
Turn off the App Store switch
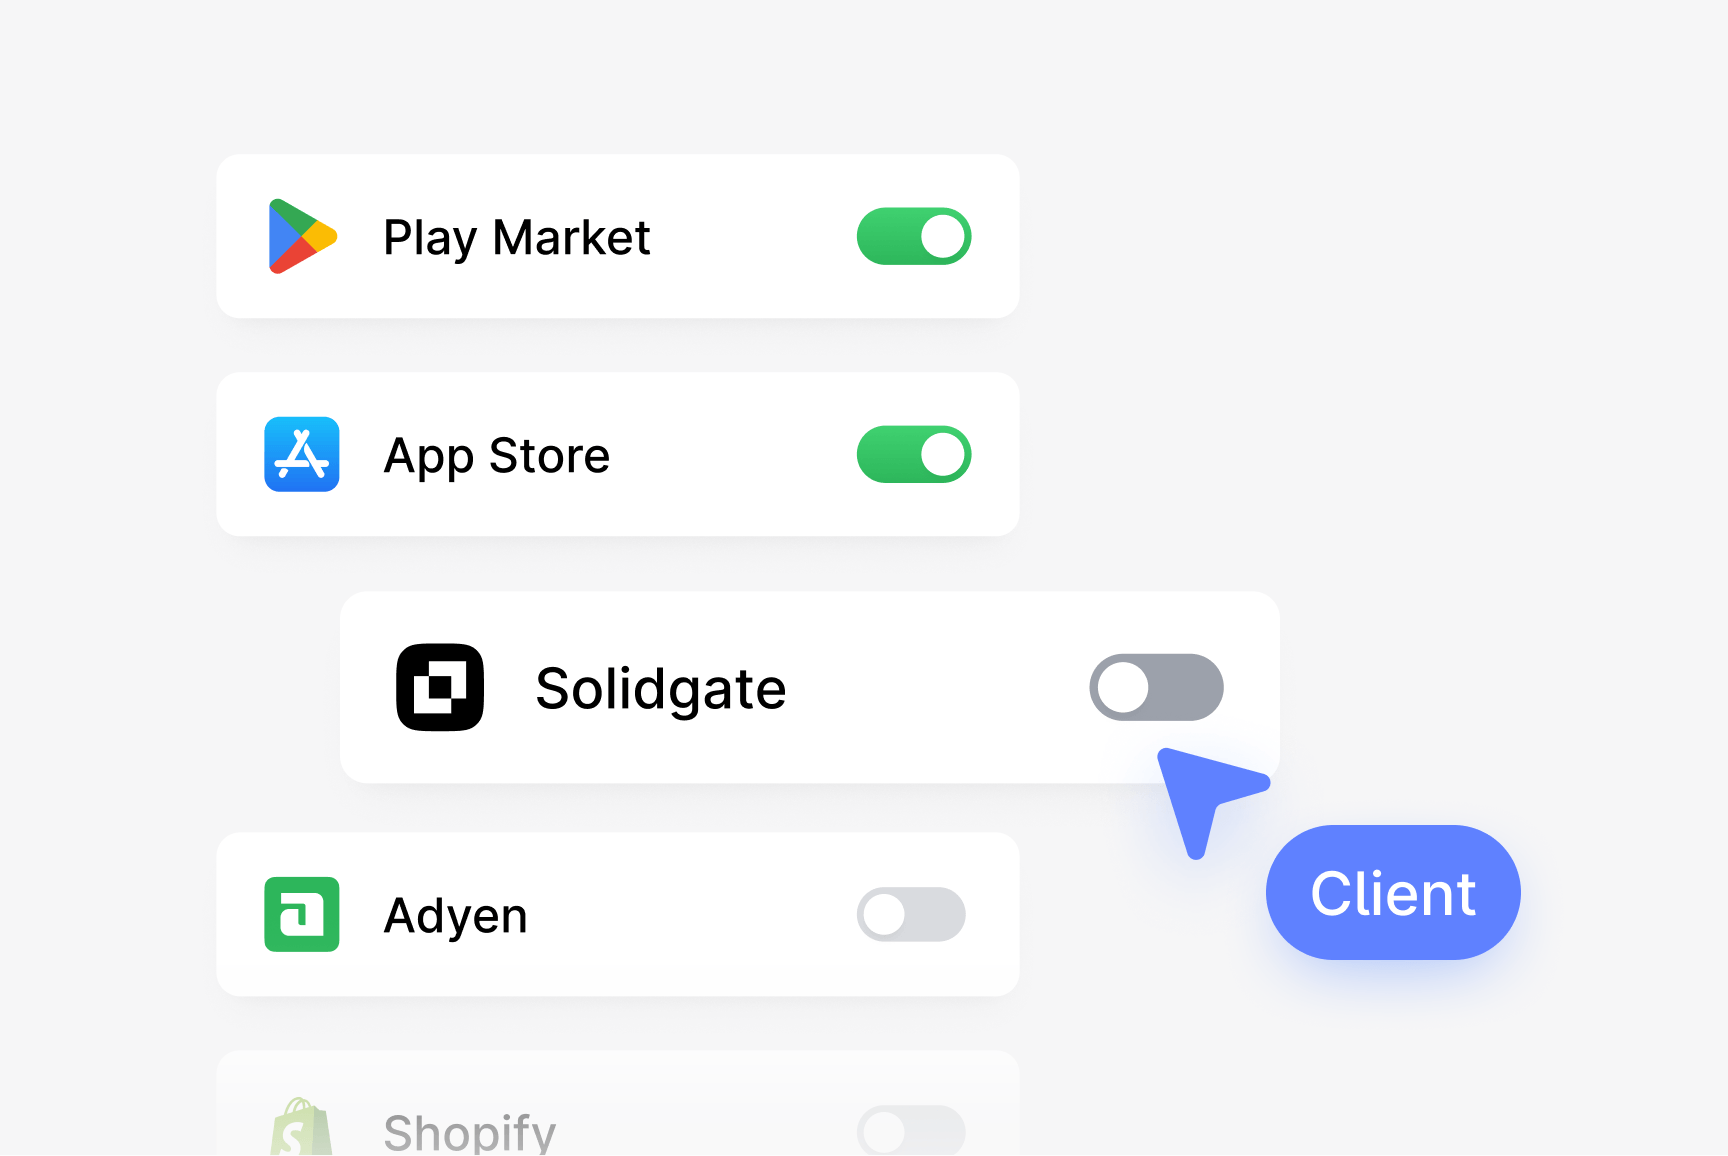click(x=914, y=455)
